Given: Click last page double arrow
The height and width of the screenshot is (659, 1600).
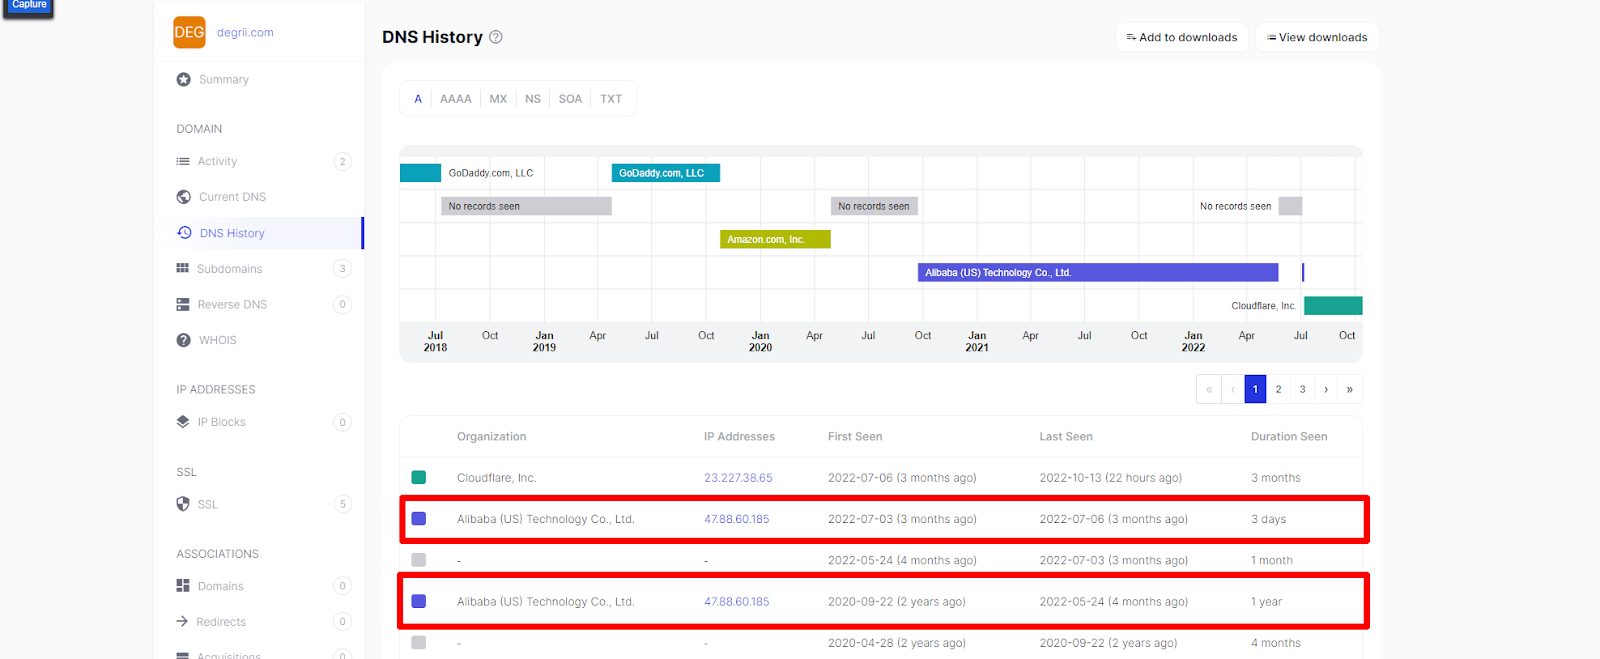Looking at the screenshot, I should coord(1350,389).
